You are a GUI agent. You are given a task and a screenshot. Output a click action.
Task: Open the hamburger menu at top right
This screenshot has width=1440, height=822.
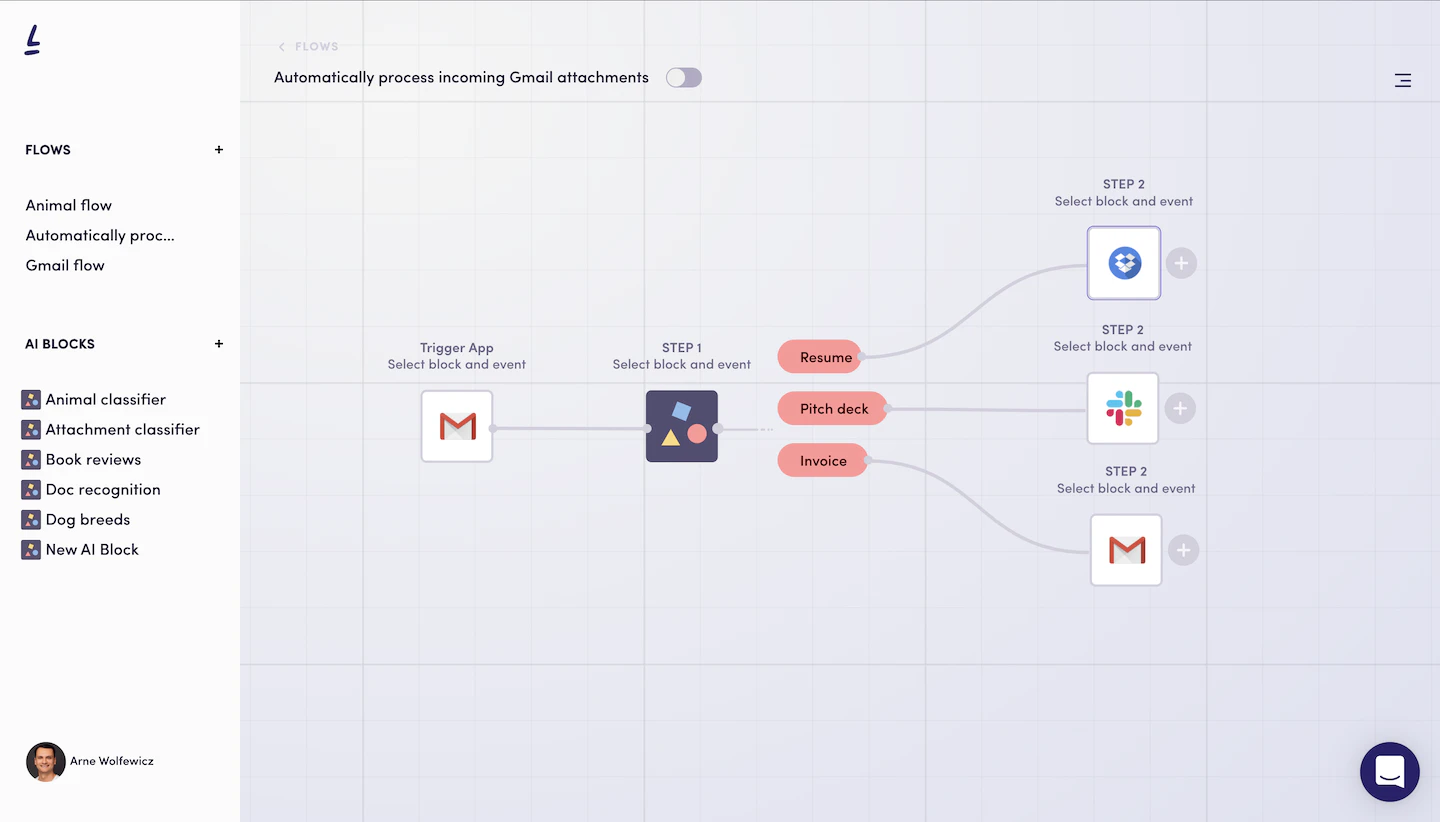pos(1402,80)
